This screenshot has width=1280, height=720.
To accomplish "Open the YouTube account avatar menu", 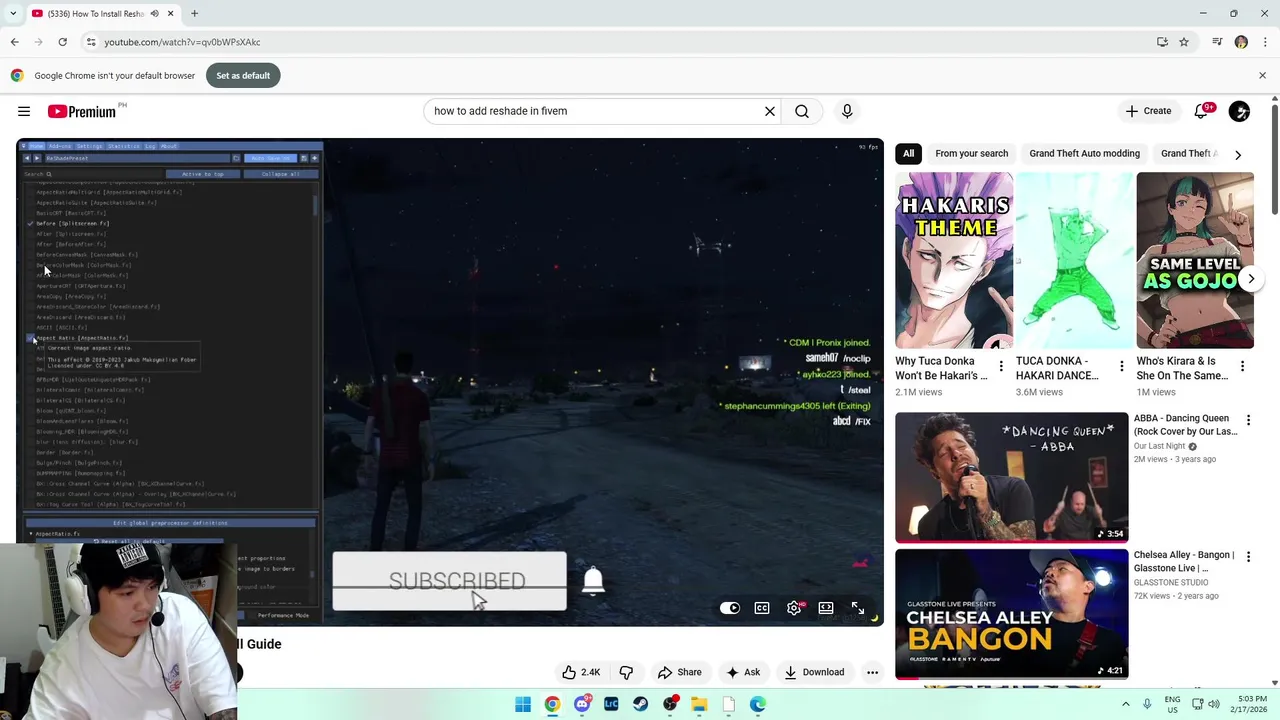I will (x=1239, y=111).
